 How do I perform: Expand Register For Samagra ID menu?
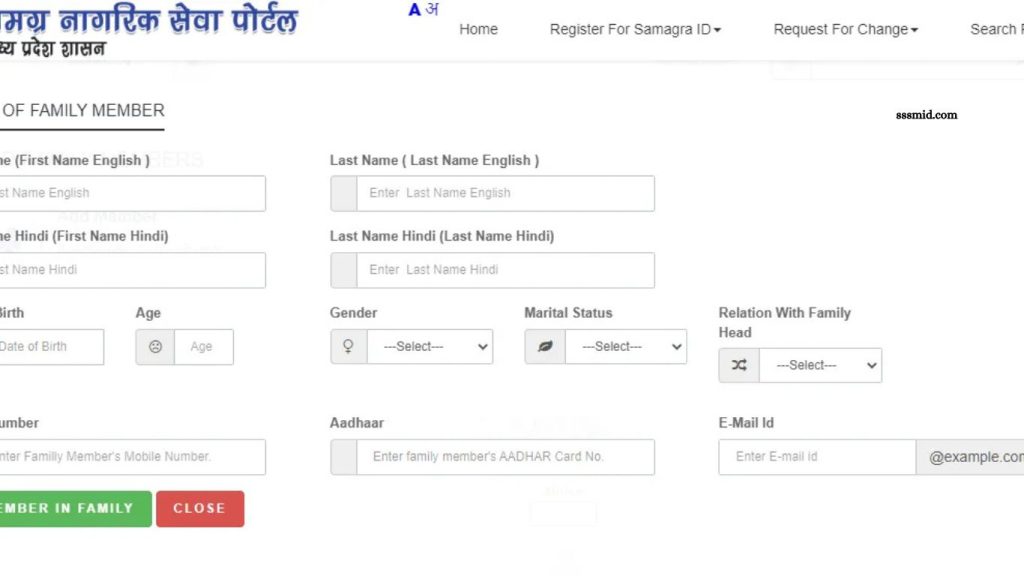click(x=635, y=29)
